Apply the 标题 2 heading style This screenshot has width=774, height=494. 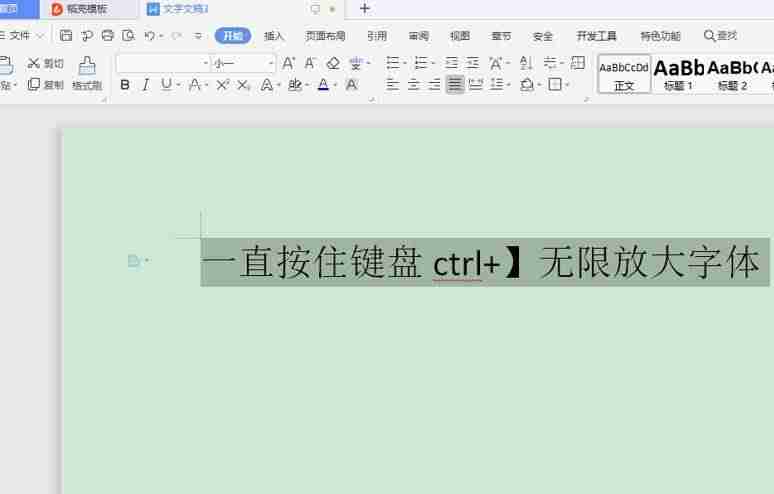732,74
